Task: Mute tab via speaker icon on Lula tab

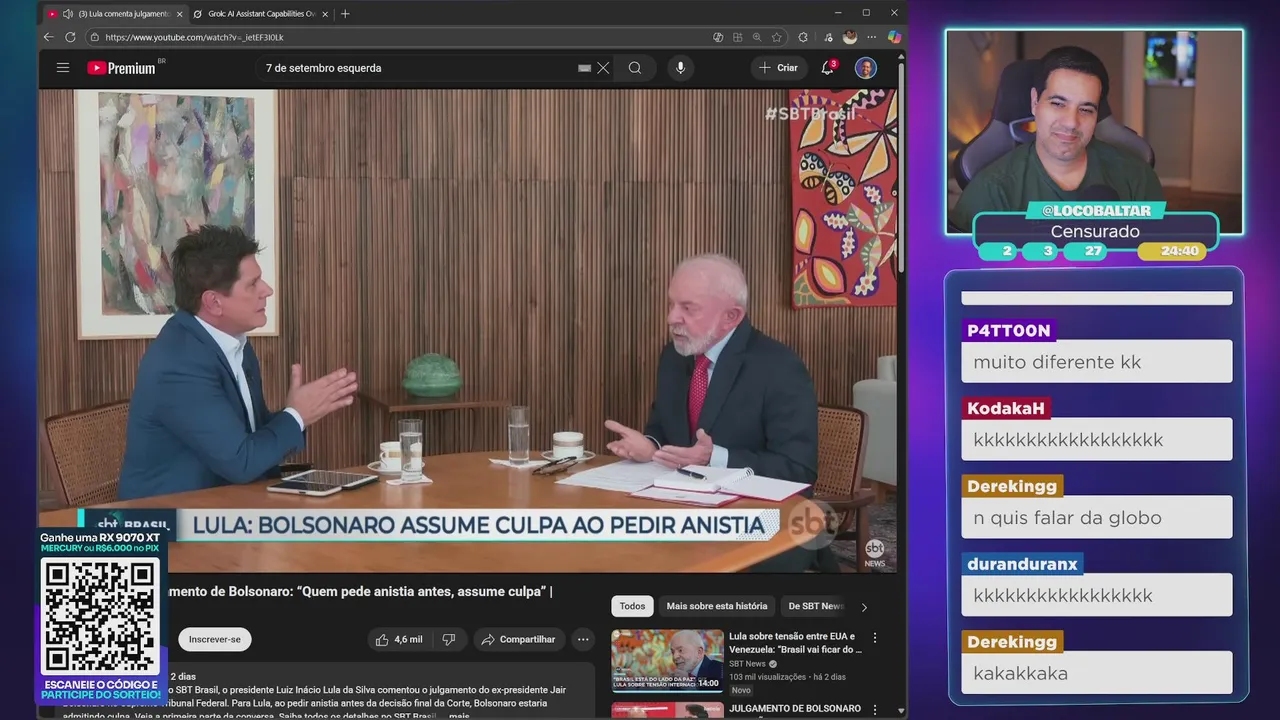Action: [68, 14]
